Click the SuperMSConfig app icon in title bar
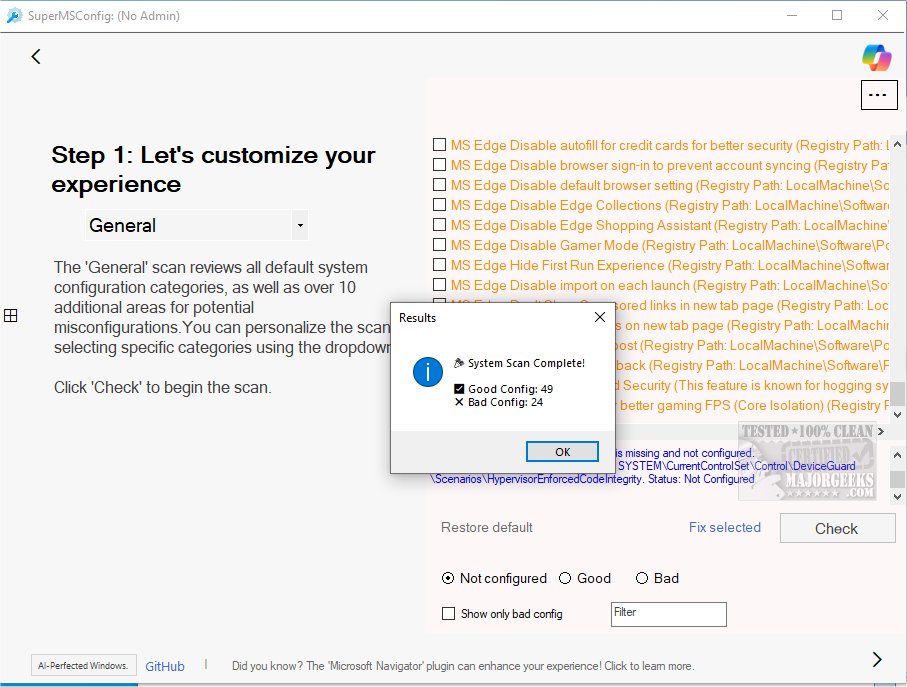 14,16
